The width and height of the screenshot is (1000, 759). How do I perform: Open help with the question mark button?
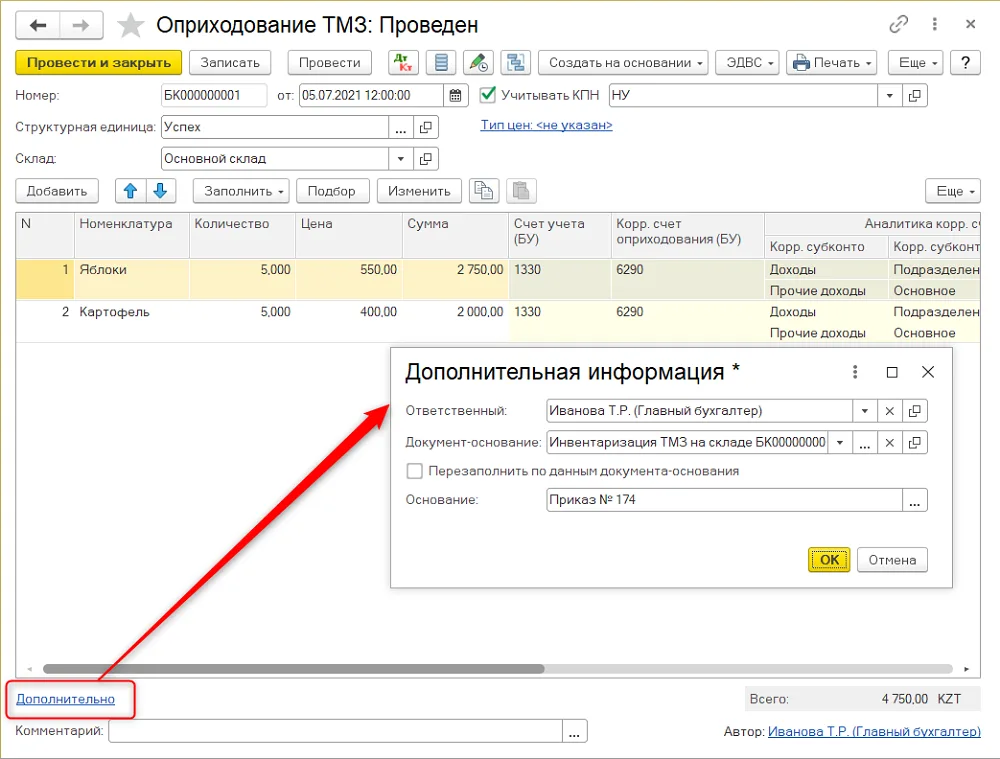click(x=965, y=63)
